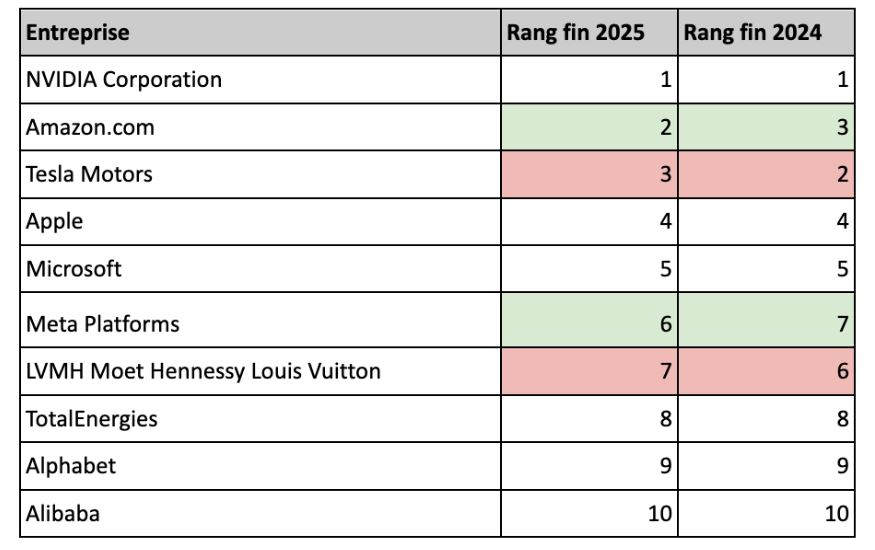This screenshot has height=550, width=875.
Task: Click TotalEnergies' 2025 rank cell
Action: [x=588, y=419]
